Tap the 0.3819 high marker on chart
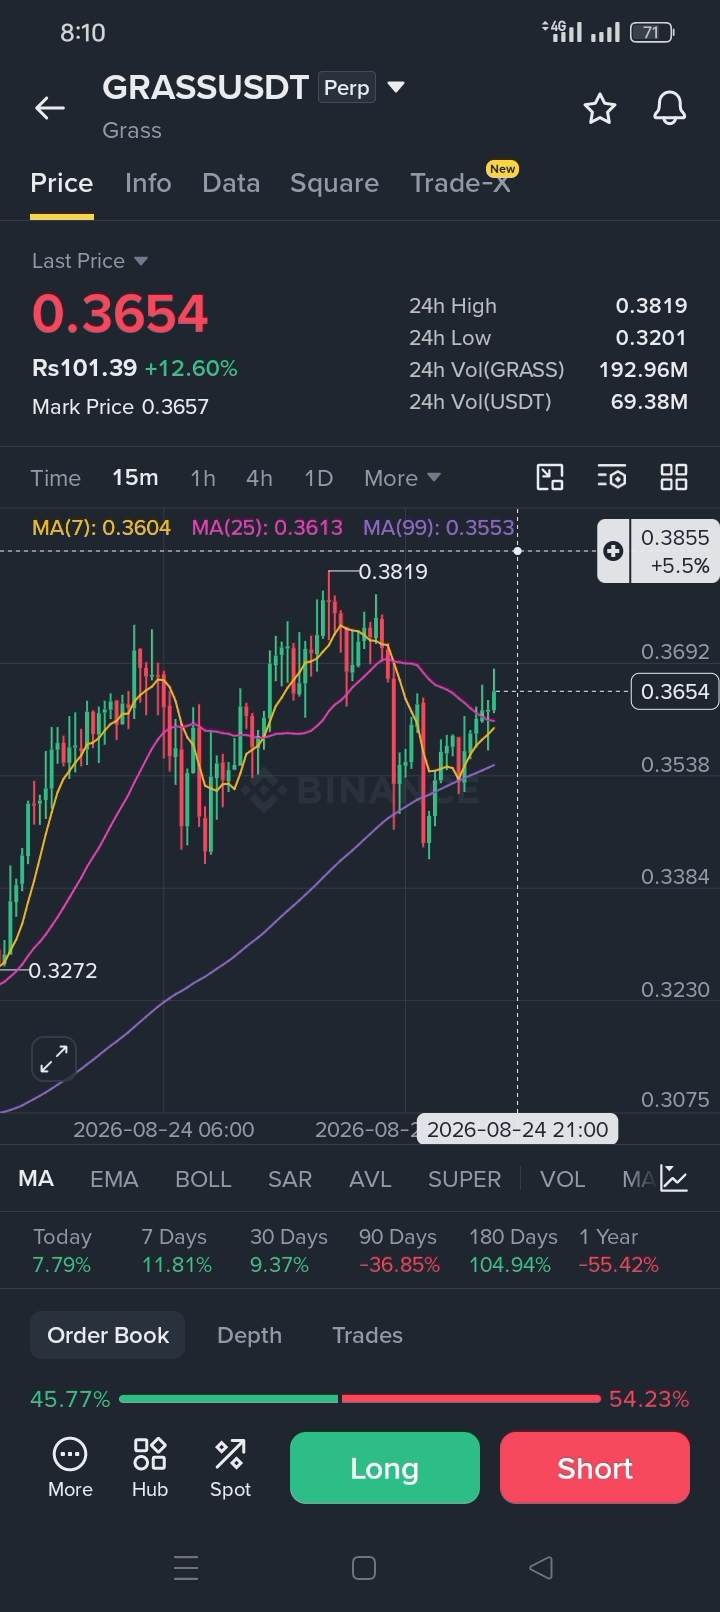 click(393, 572)
